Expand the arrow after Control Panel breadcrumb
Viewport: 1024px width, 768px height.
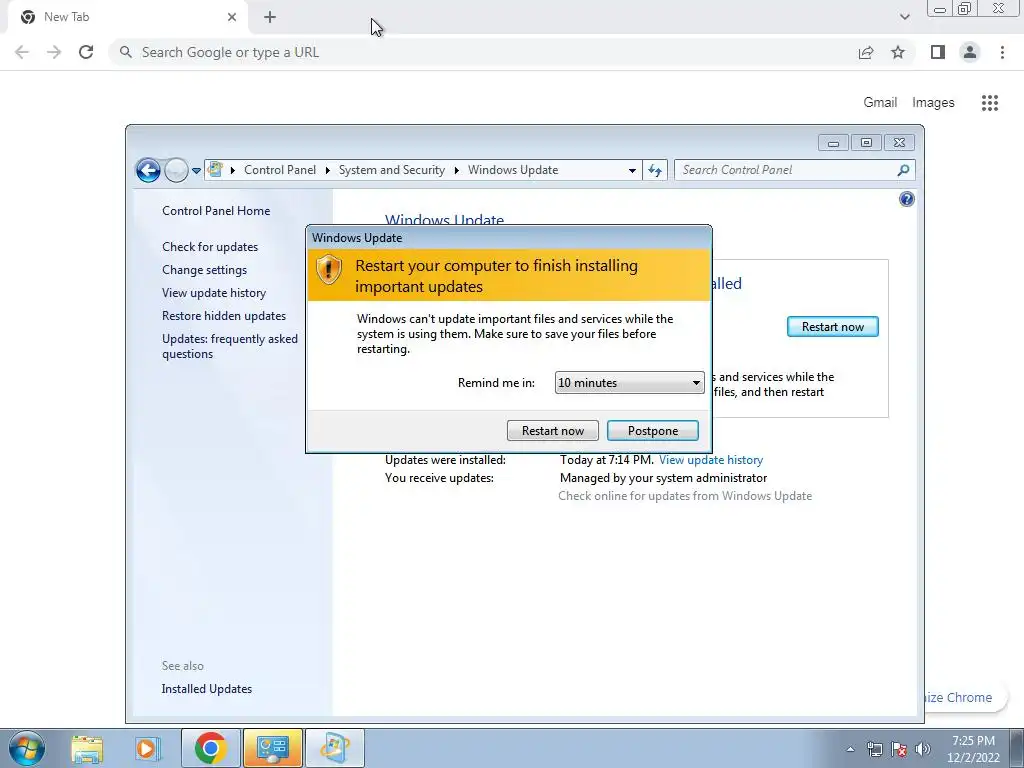click(327, 170)
